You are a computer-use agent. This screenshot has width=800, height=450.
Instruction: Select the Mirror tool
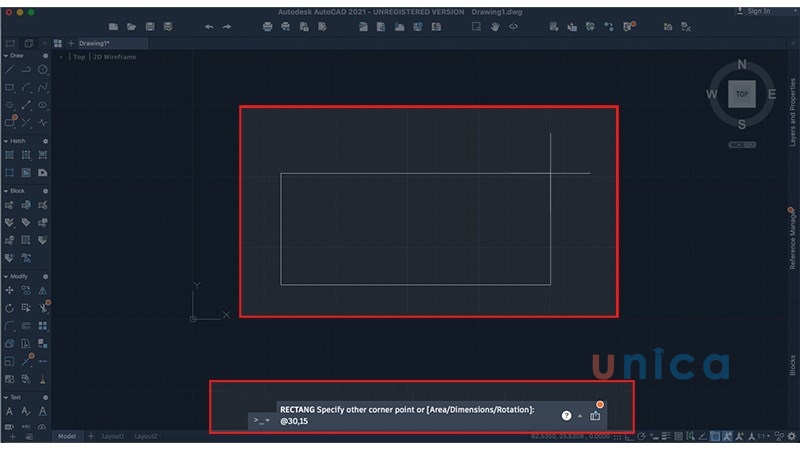click(43, 290)
